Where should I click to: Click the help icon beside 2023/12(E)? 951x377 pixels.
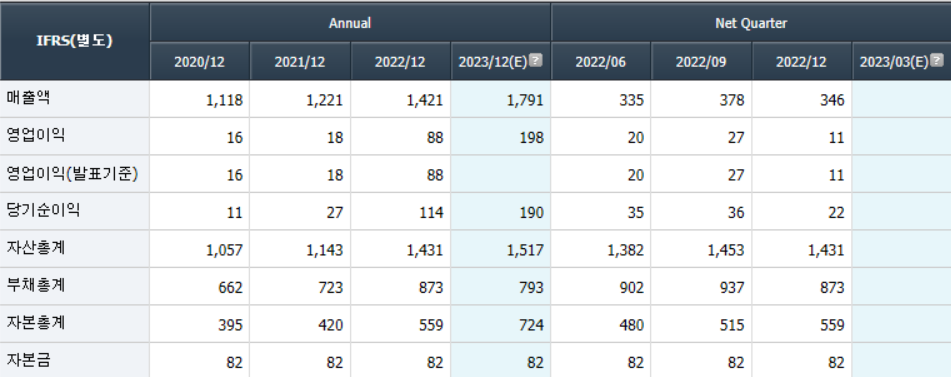(x=536, y=61)
